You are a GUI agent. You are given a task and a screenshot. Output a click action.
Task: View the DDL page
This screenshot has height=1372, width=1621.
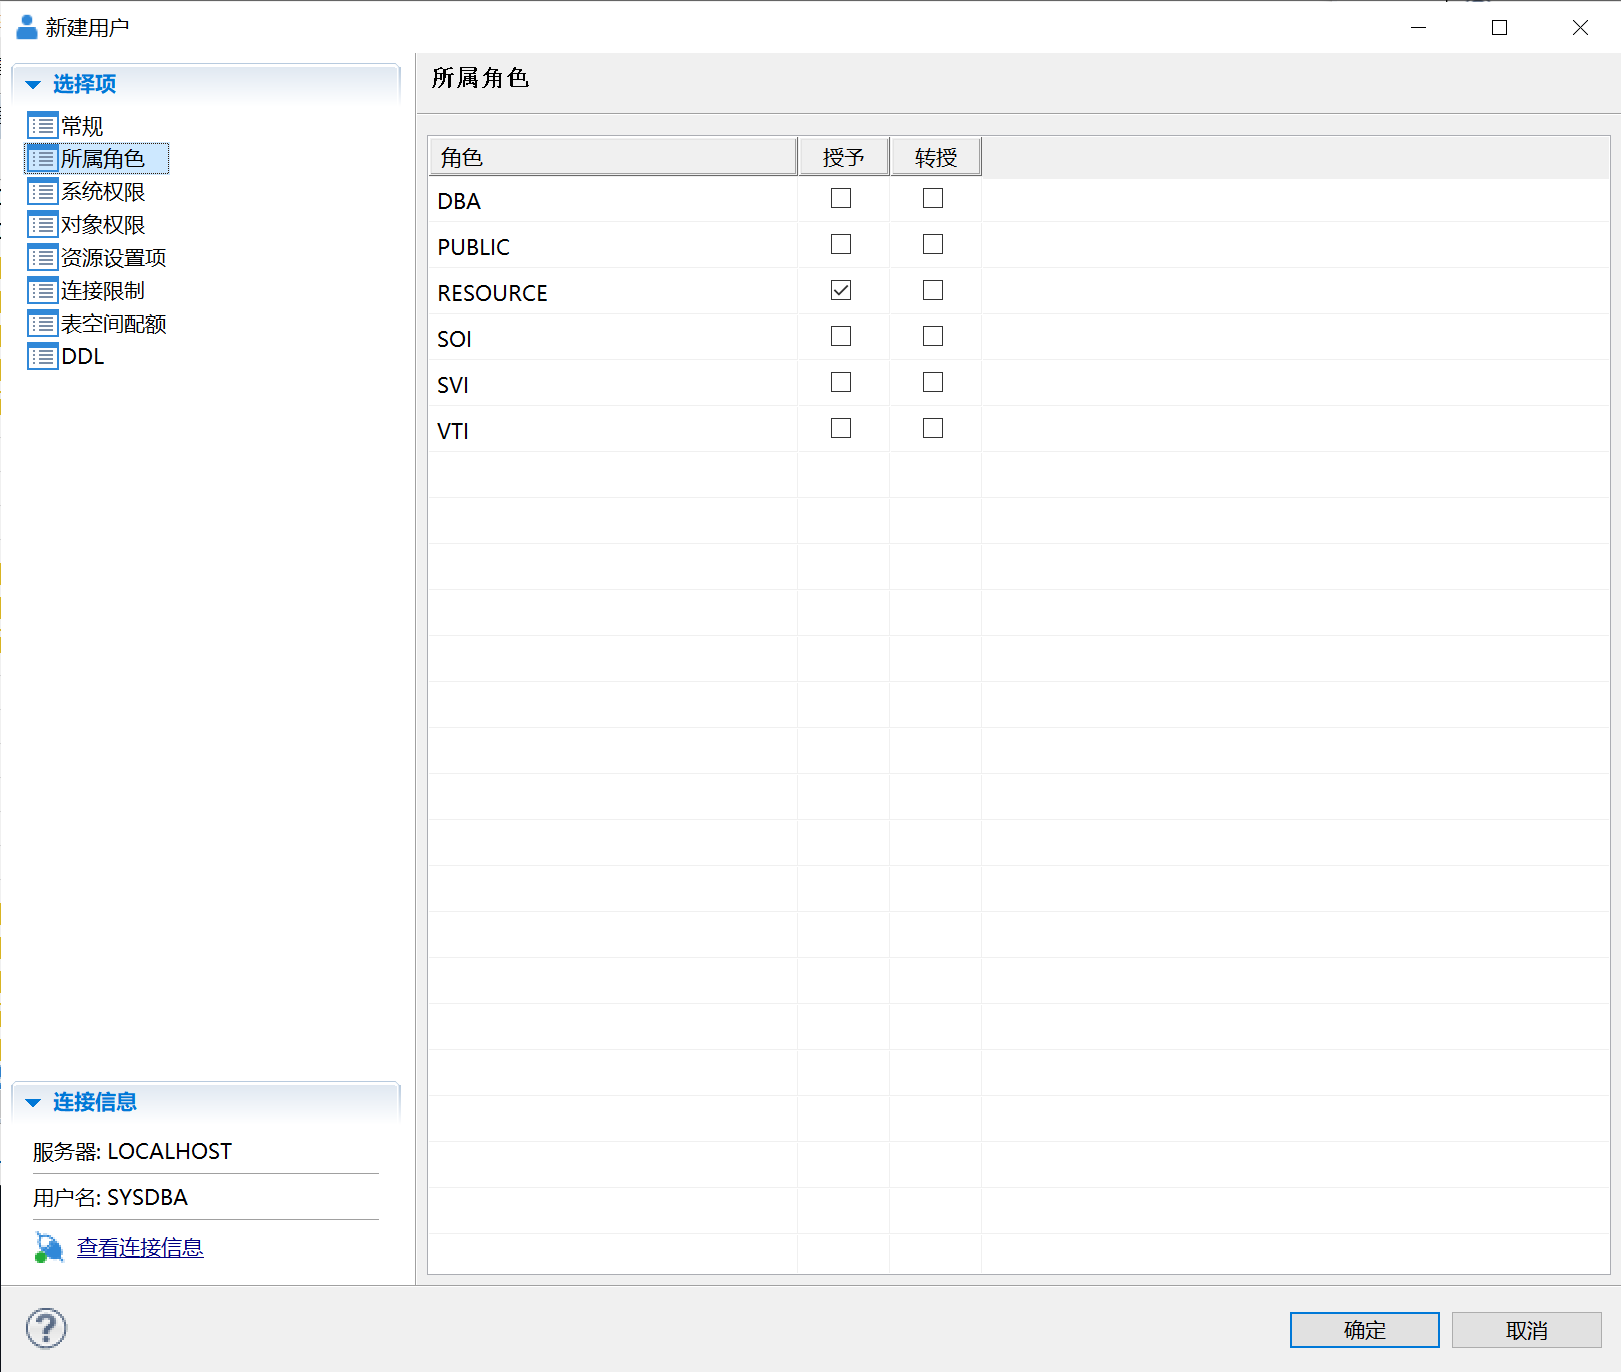[x=83, y=357]
